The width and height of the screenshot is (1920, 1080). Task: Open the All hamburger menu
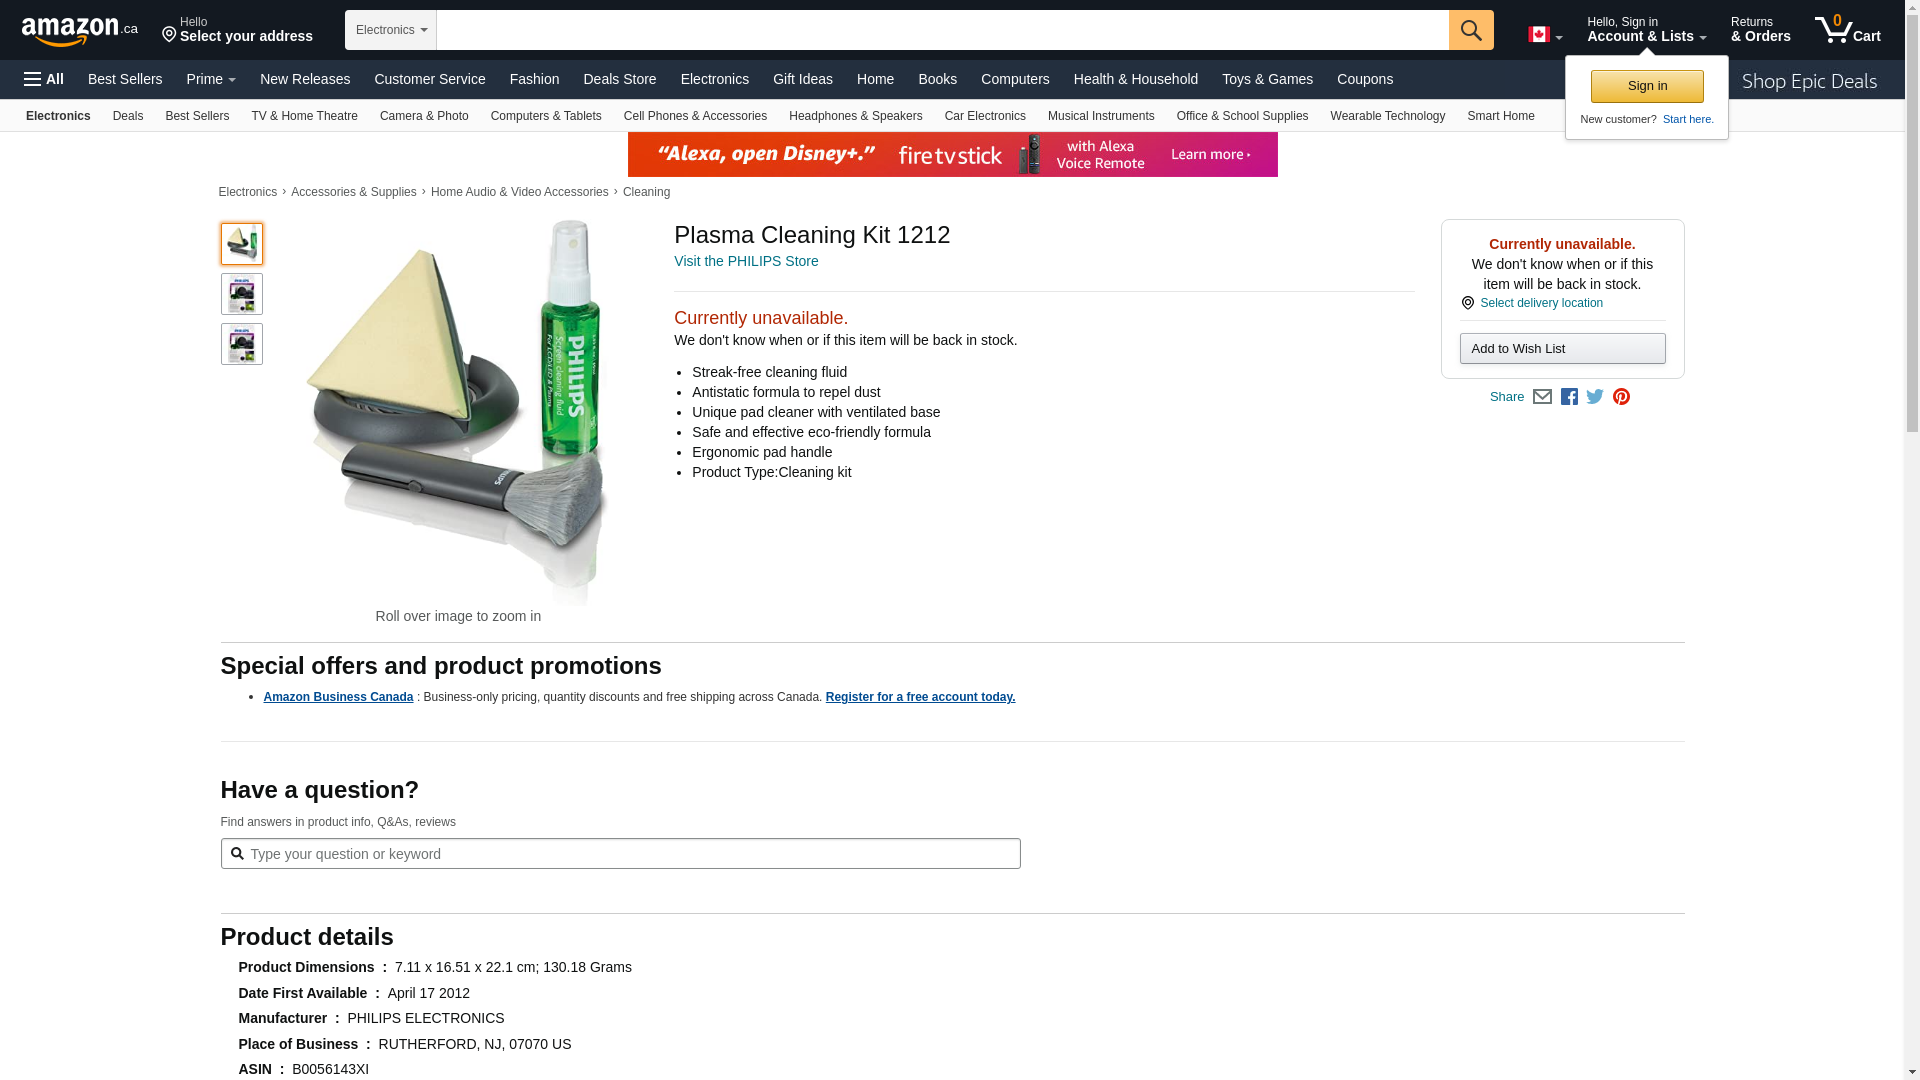pyautogui.click(x=44, y=79)
